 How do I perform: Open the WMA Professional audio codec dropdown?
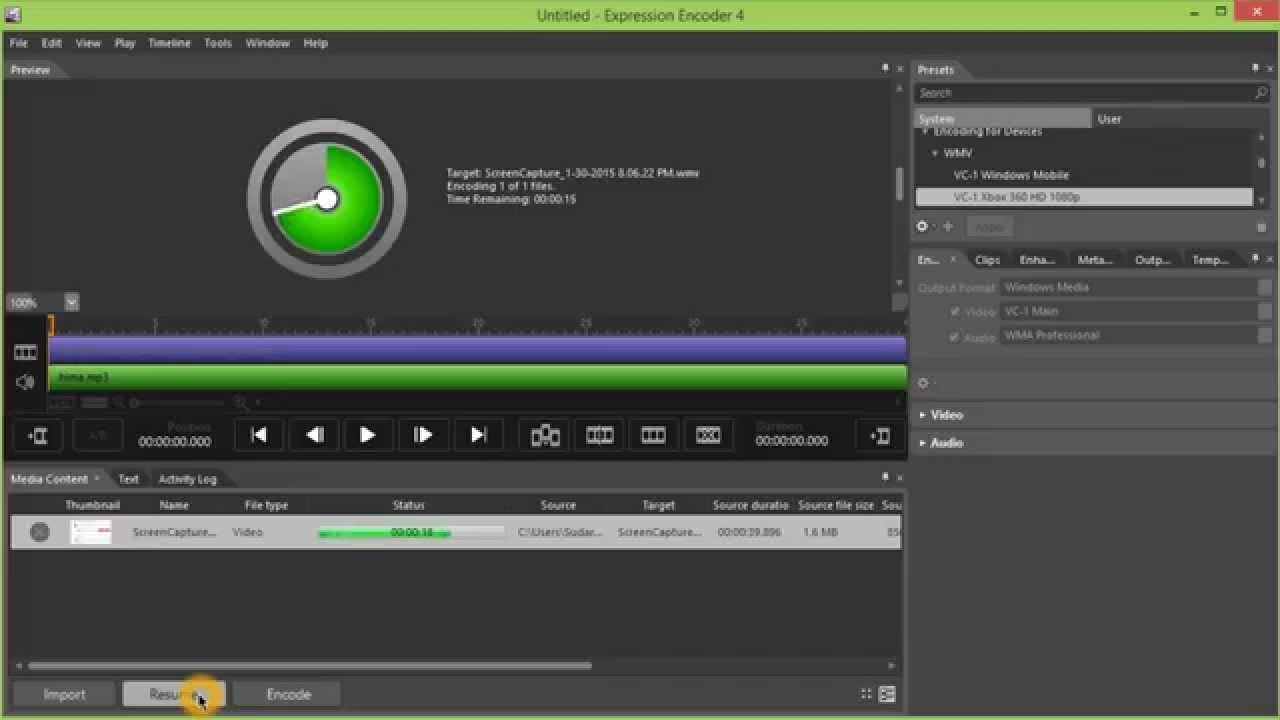click(x=1137, y=336)
